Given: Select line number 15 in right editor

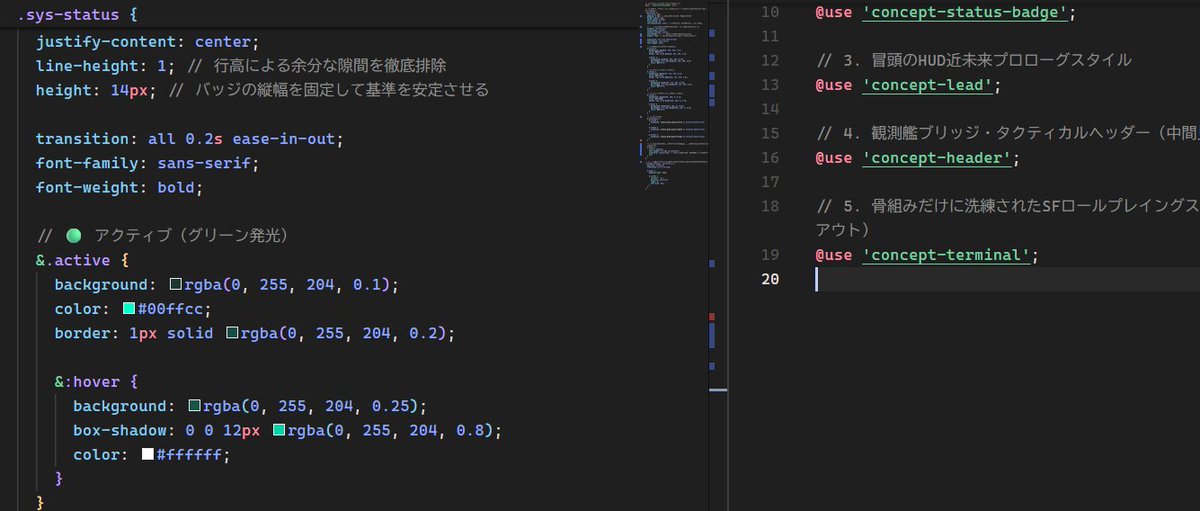Looking at the screenshot, I should click(x=768, y=133).
